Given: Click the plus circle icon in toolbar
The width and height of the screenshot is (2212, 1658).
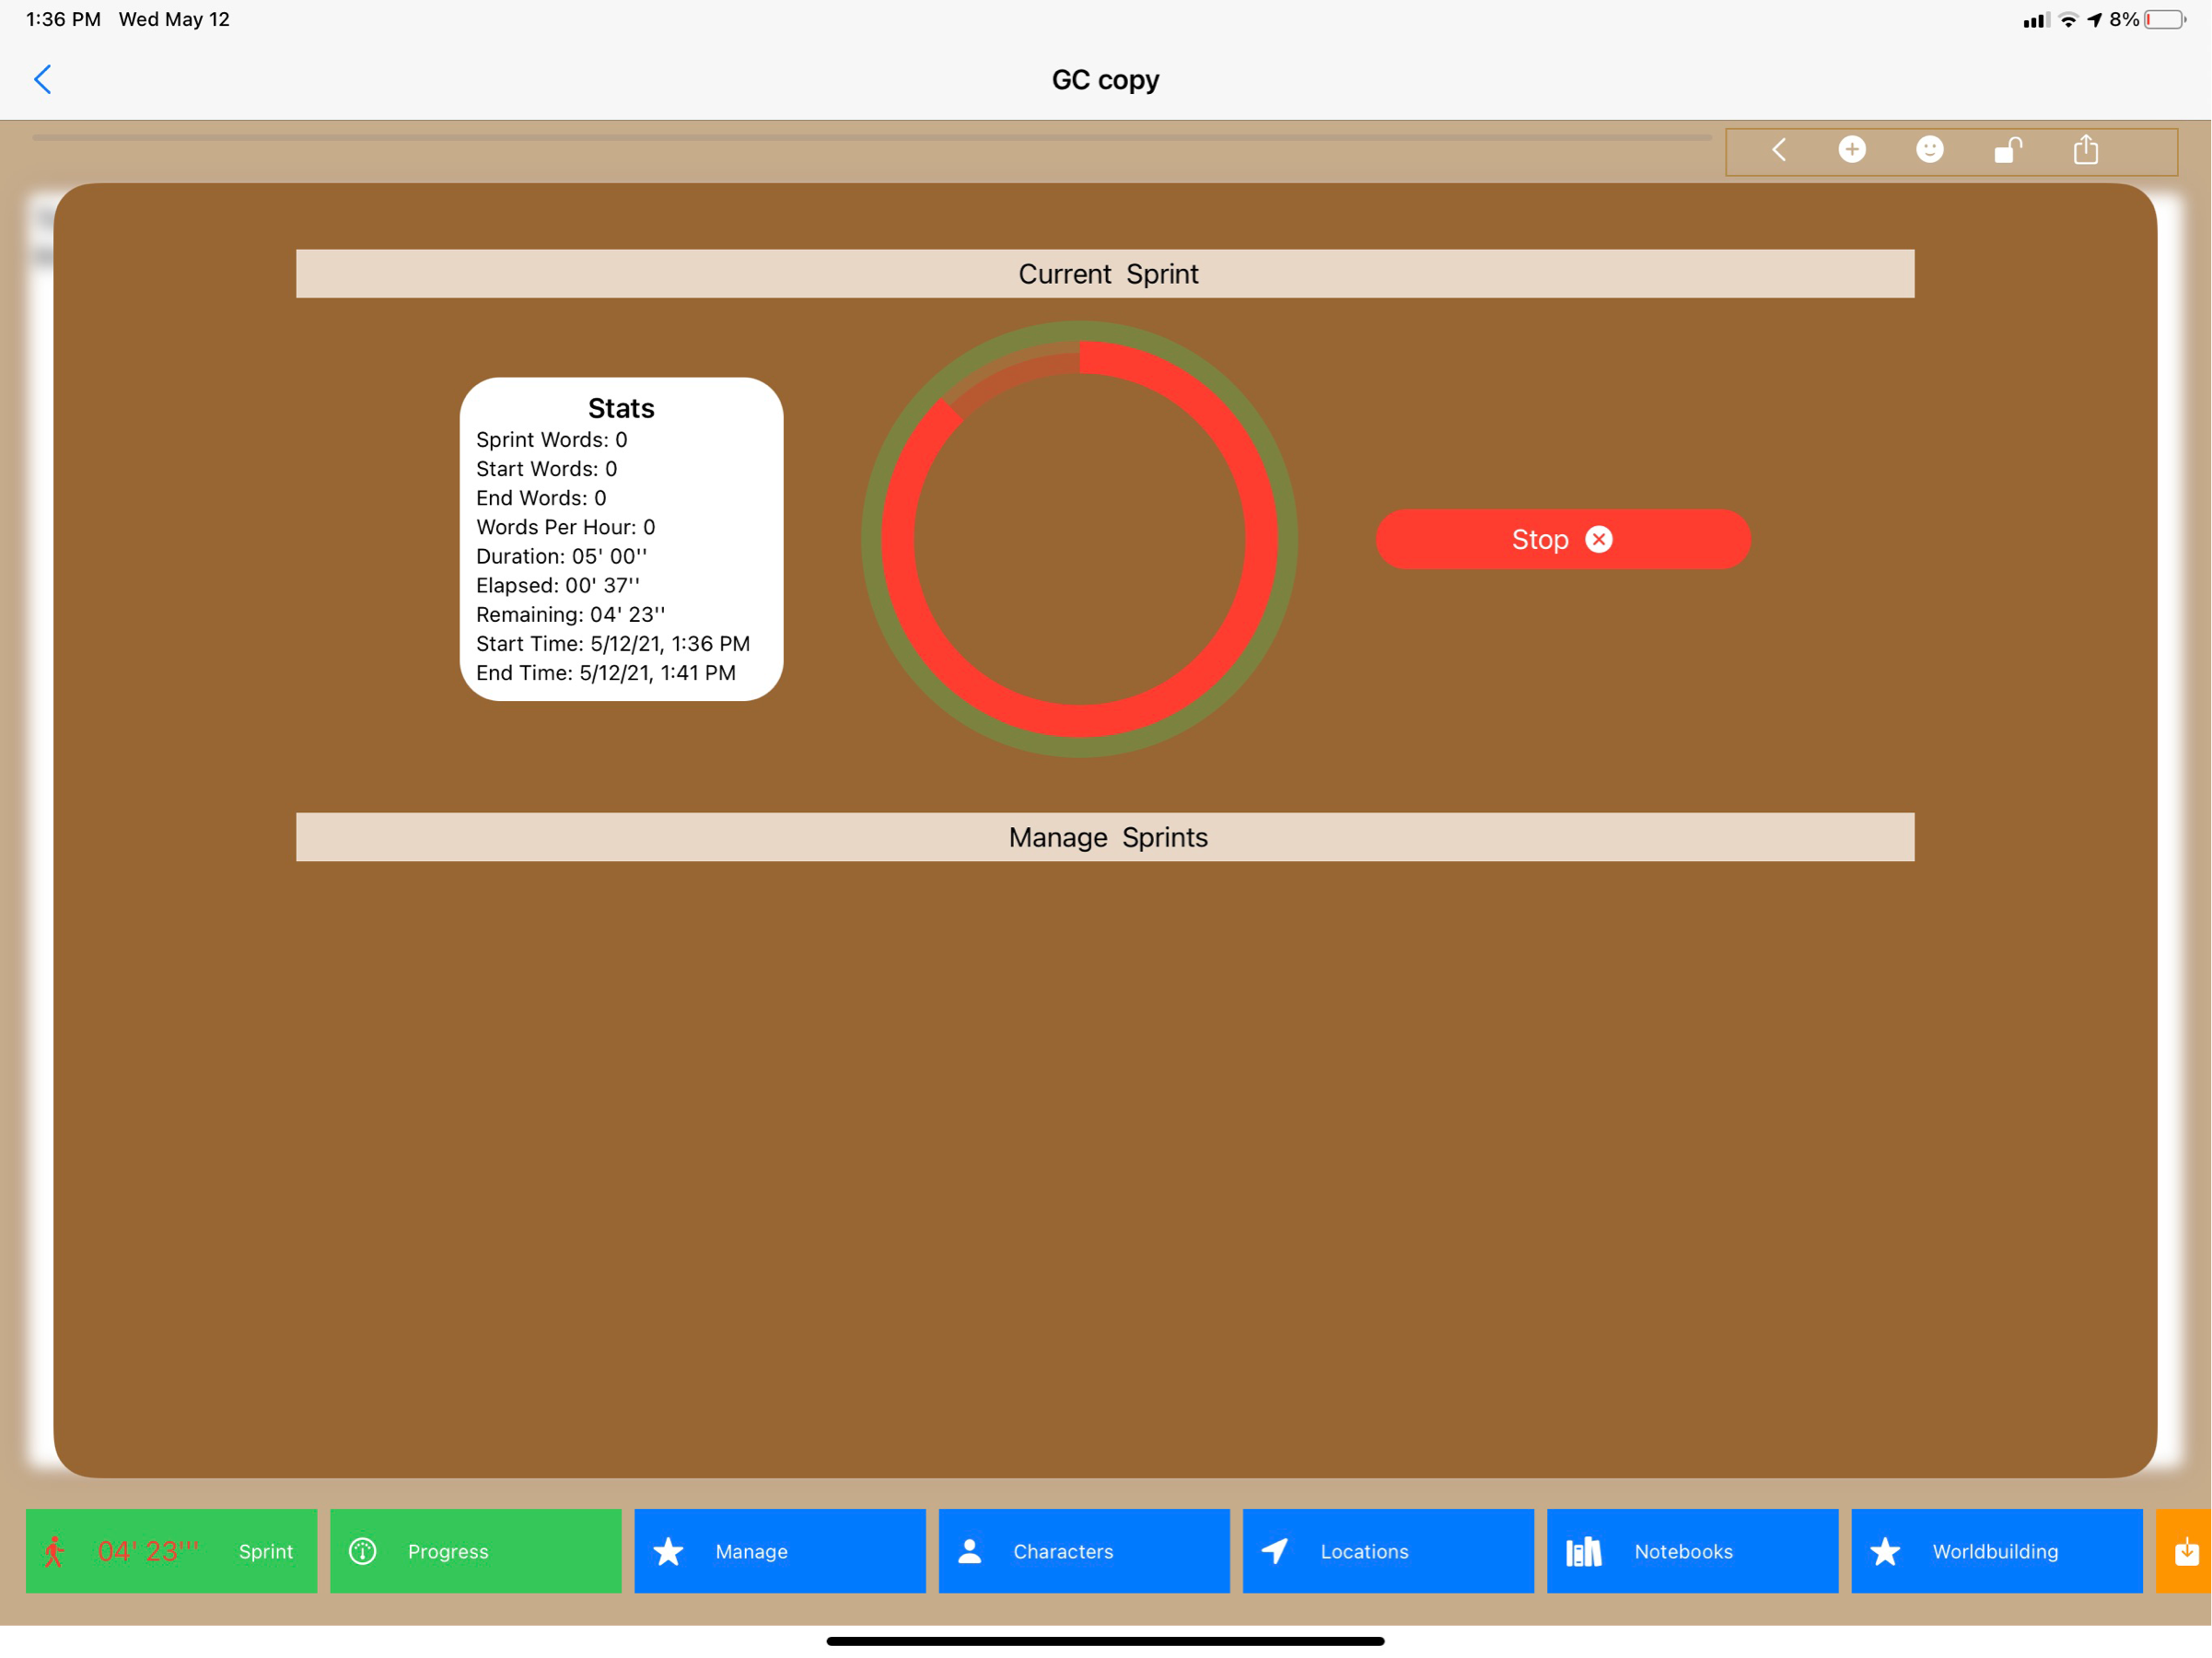Looking at the screenshot, I should 1851,150.
